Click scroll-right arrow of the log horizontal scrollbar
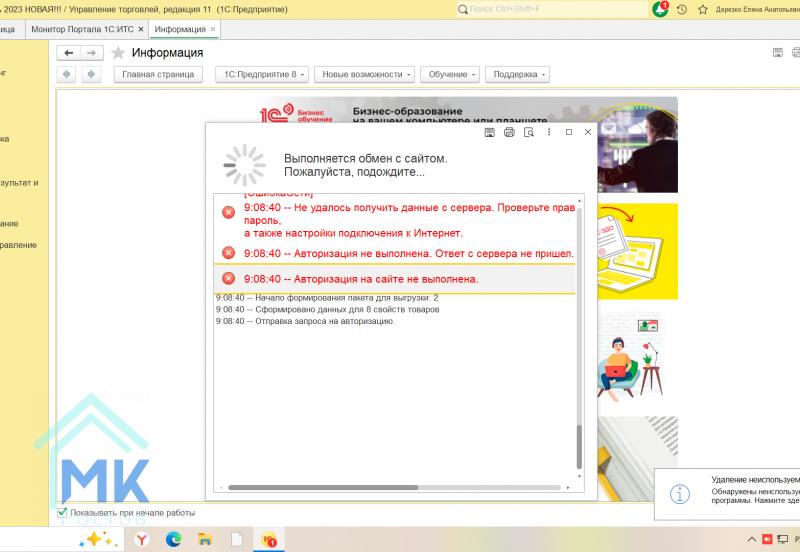 [x=568, y=488]
